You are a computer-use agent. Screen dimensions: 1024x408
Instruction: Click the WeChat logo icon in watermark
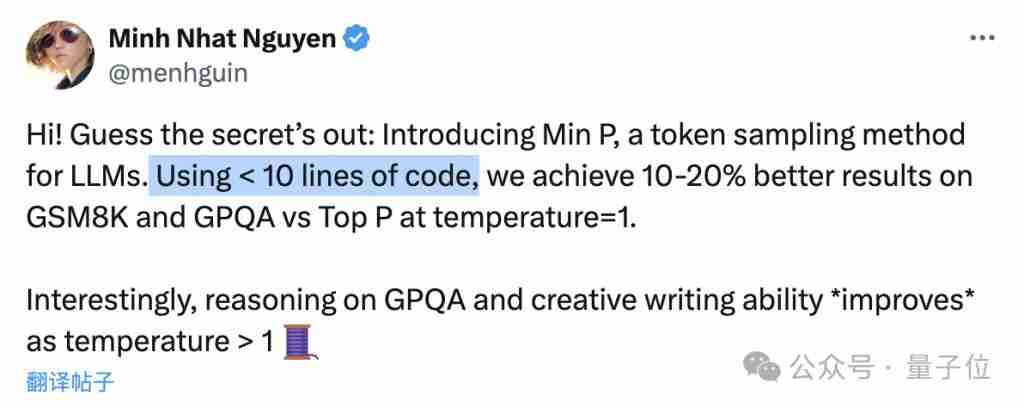point(761,368)
